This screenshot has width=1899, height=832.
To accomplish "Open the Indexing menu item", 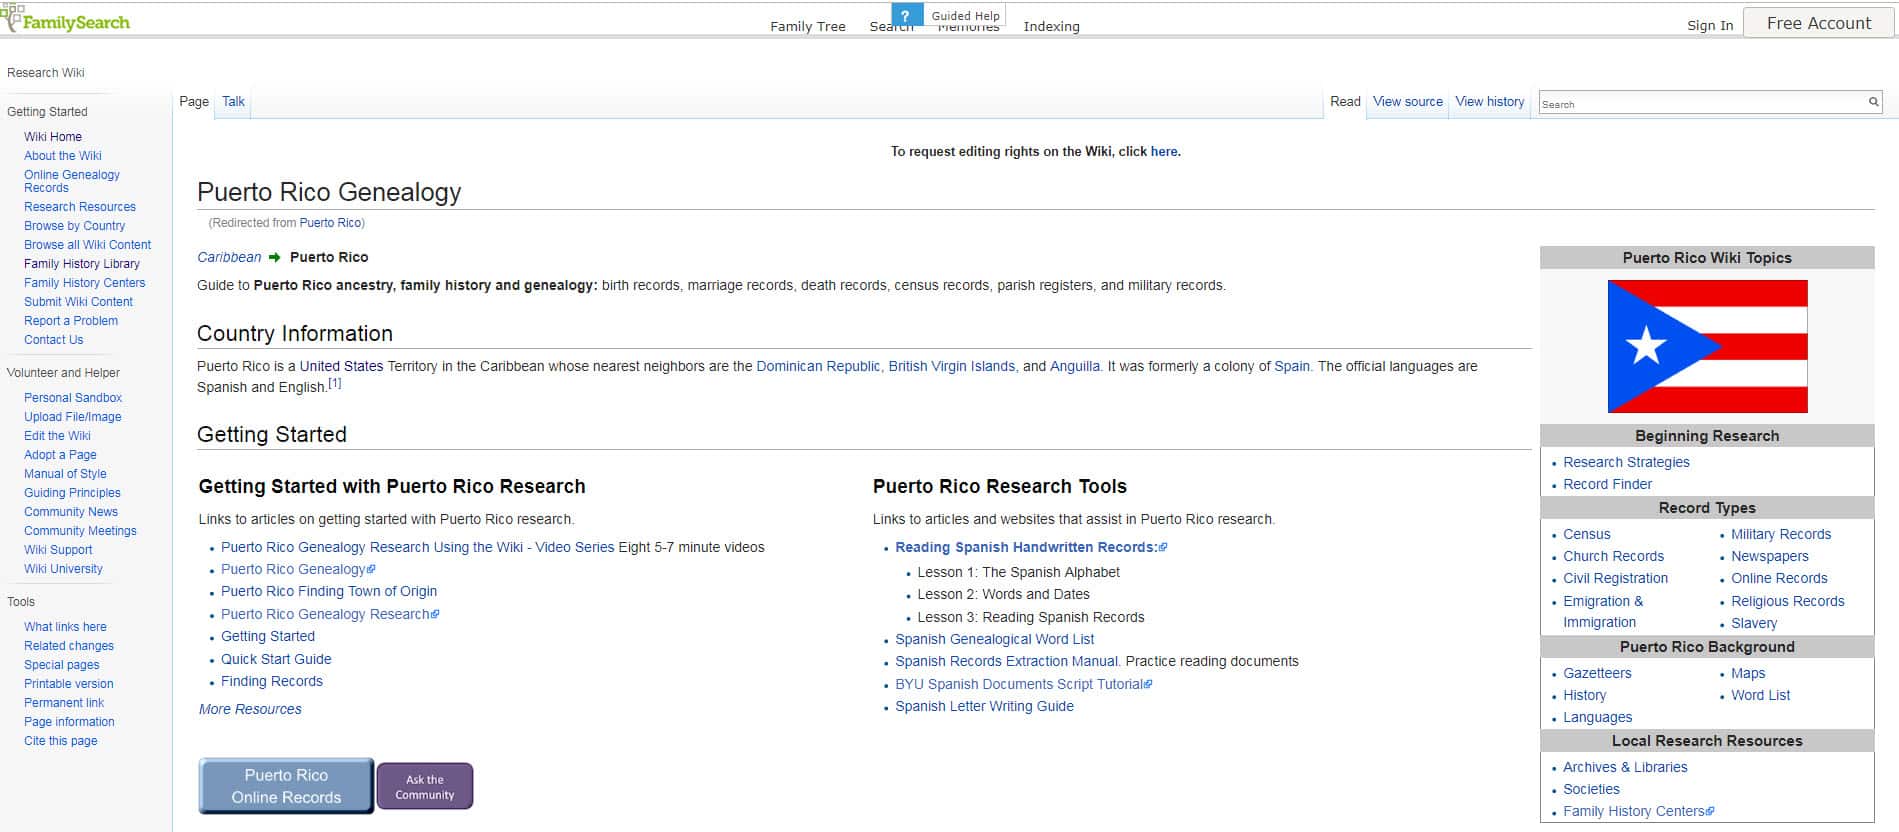I will (1051, 27).
